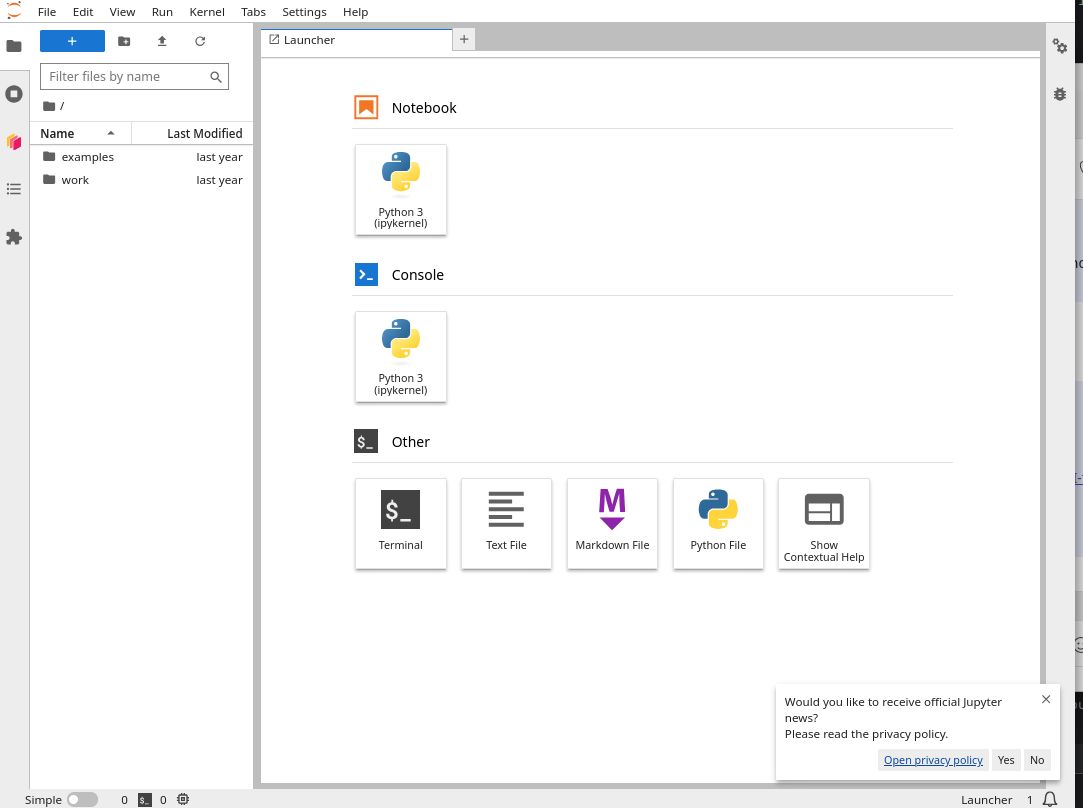
Task: Refresh the file browser listing
Action: coord(200,41)
